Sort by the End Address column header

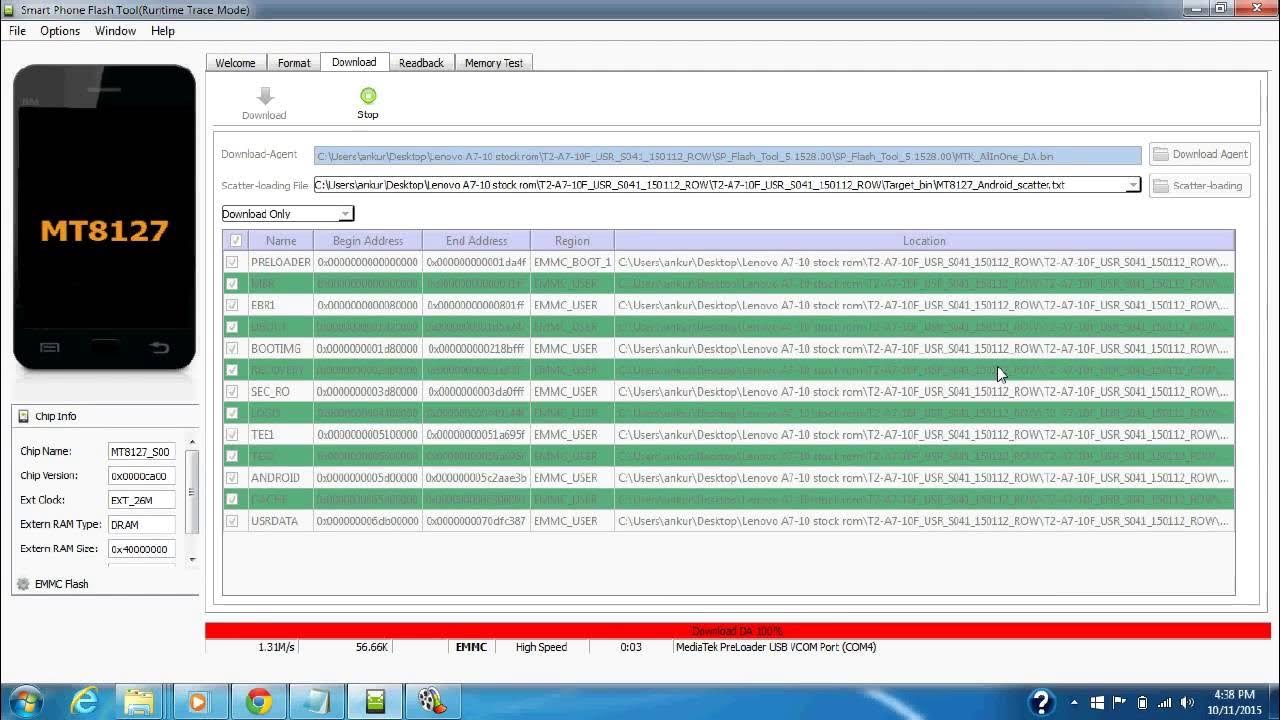point(476,241)
